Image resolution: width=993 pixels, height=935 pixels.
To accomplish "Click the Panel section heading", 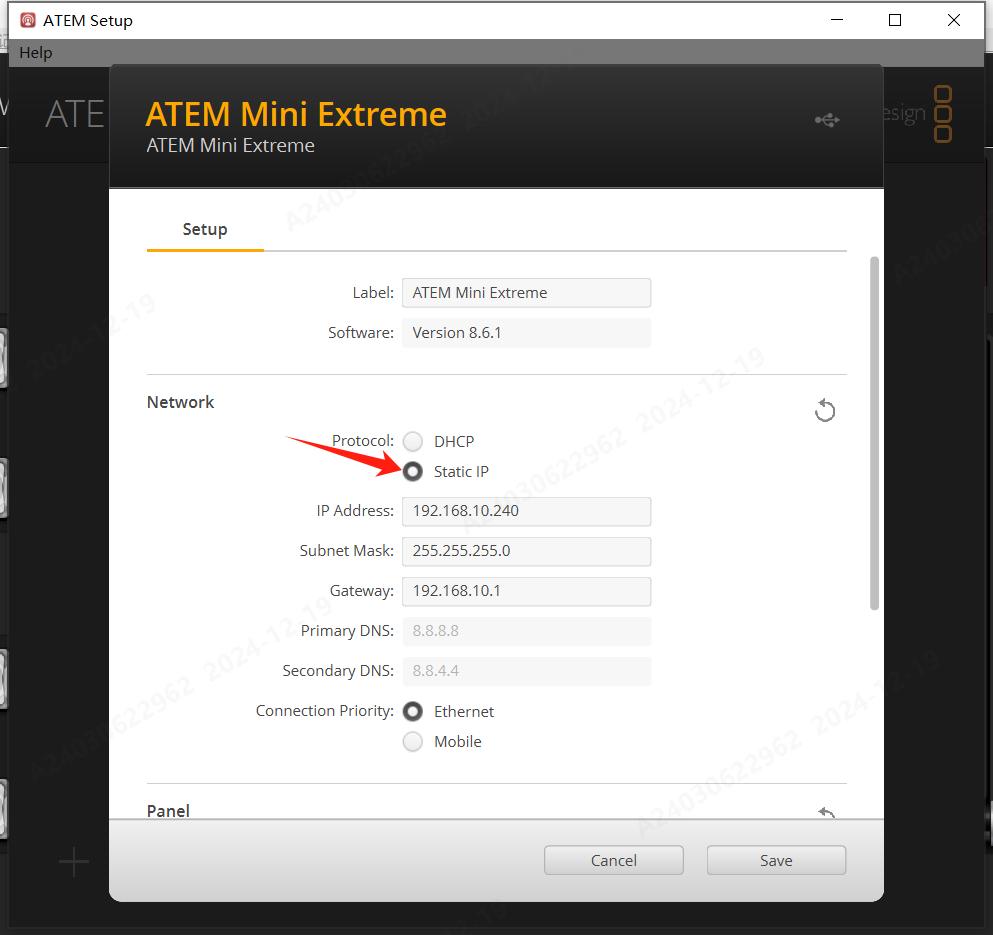I will [x=168, y=811].
